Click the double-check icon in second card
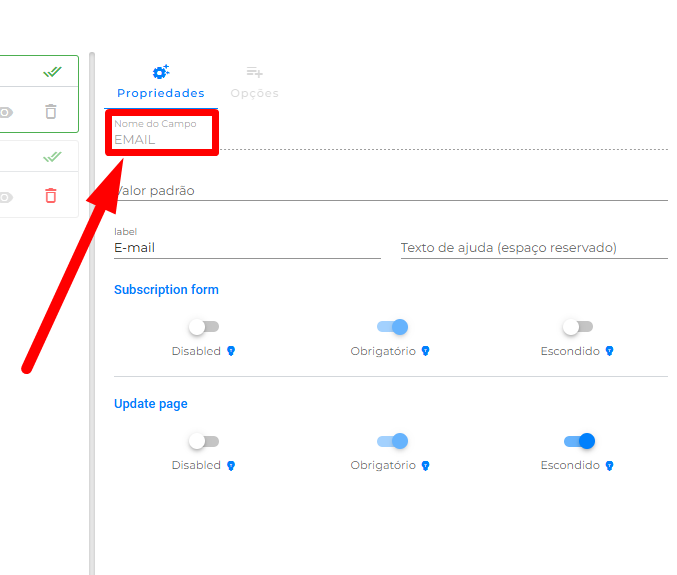677x575 pixels. pos(53,157)
